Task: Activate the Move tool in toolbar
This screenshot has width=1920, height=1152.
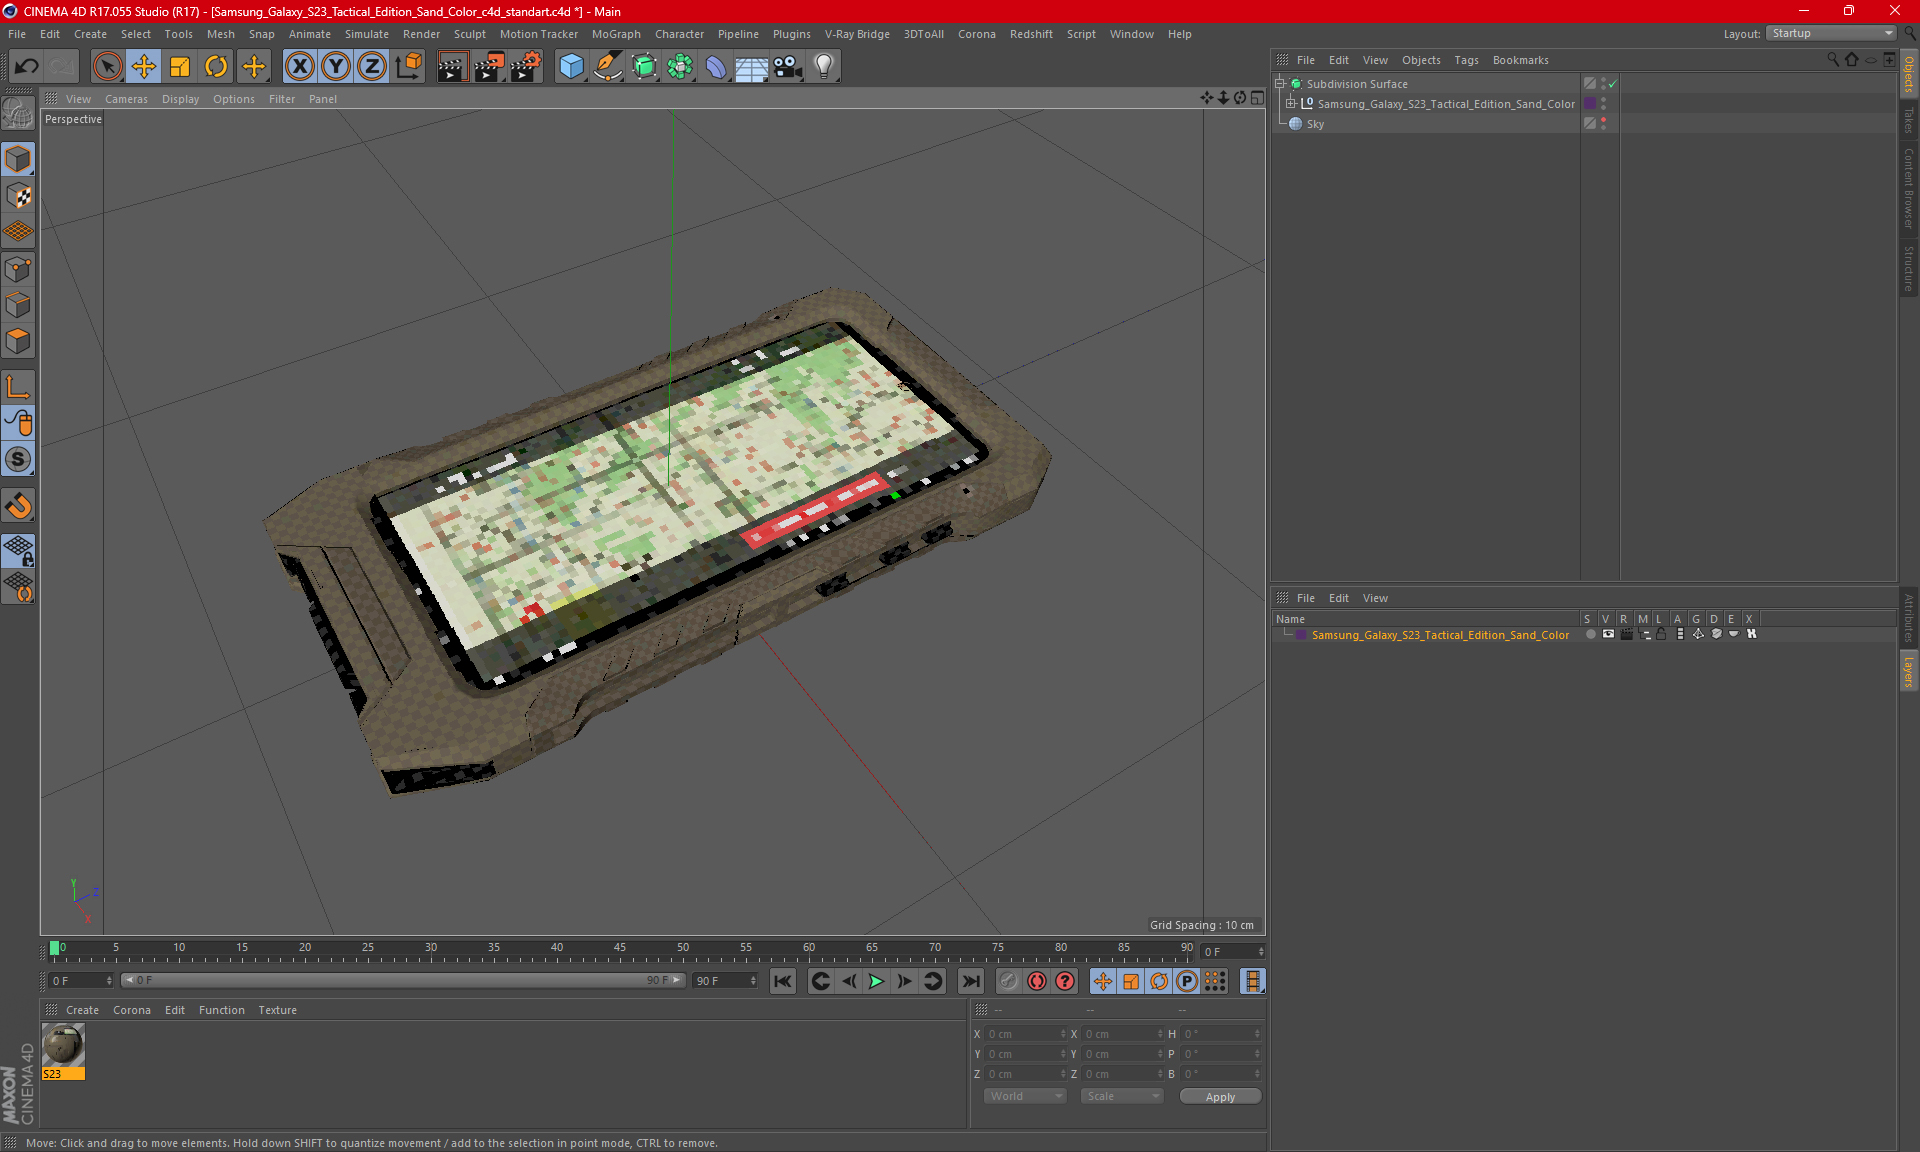Action: (144, 67)
